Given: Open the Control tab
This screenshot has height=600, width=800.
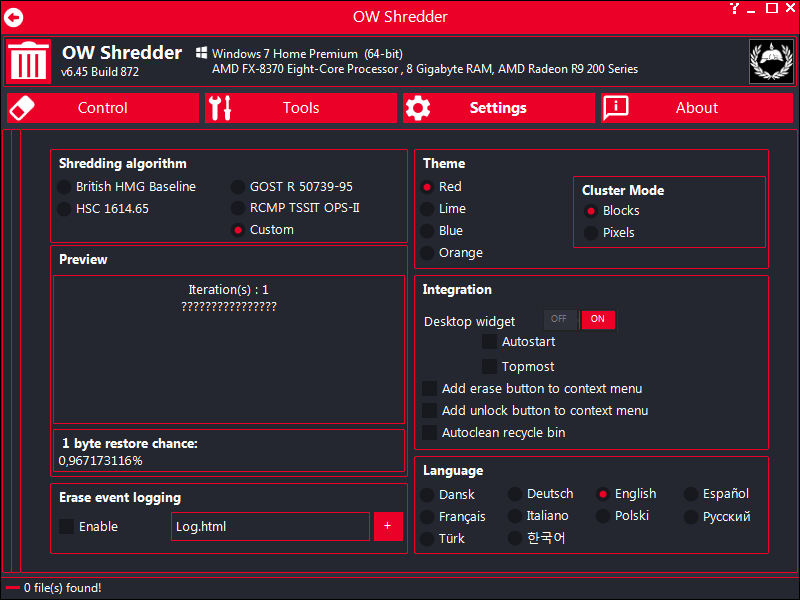Looking at the screenshot, I should coord(103,108).
